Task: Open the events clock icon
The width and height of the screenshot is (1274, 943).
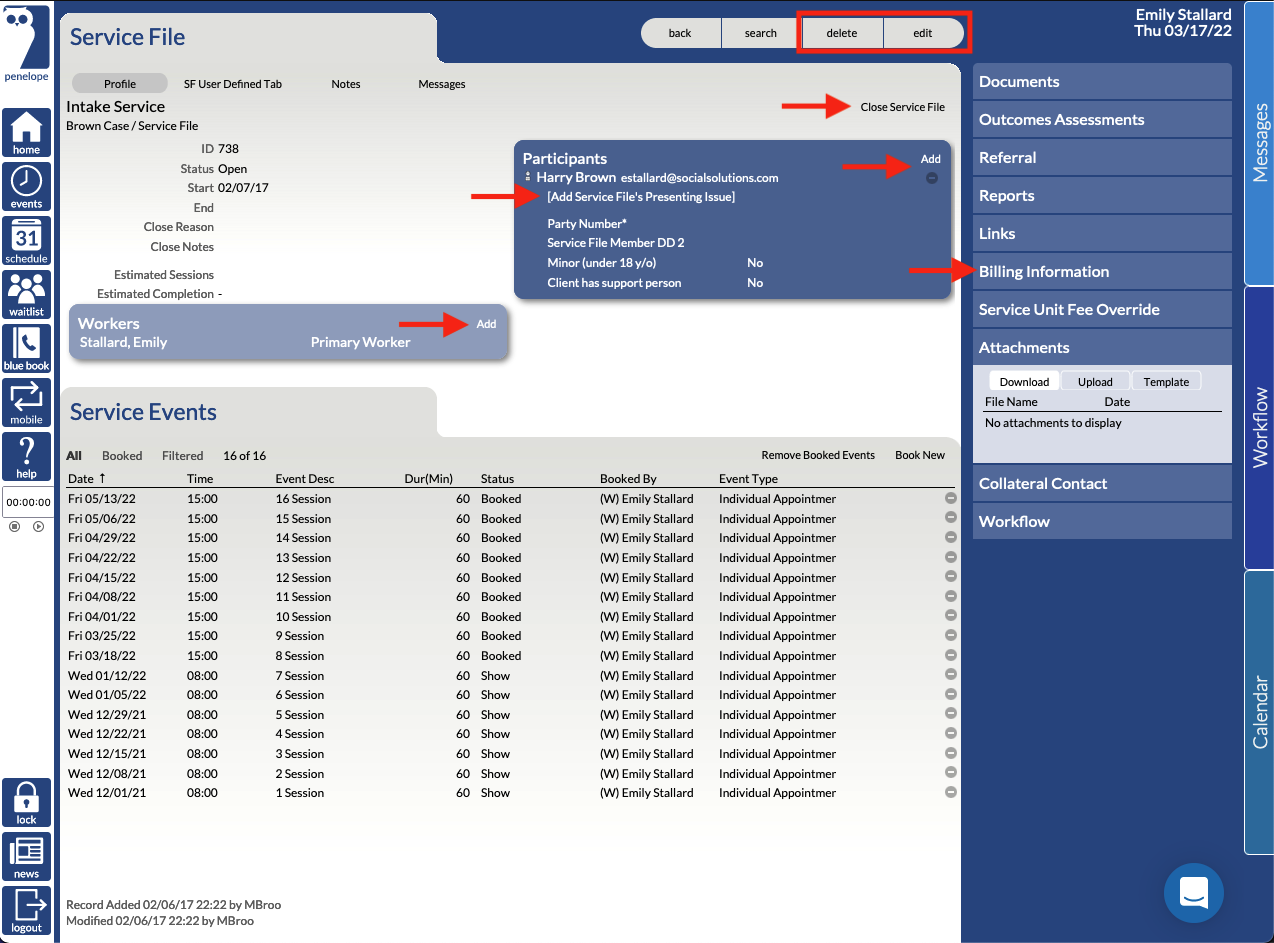Action: (x=26, y=186)
